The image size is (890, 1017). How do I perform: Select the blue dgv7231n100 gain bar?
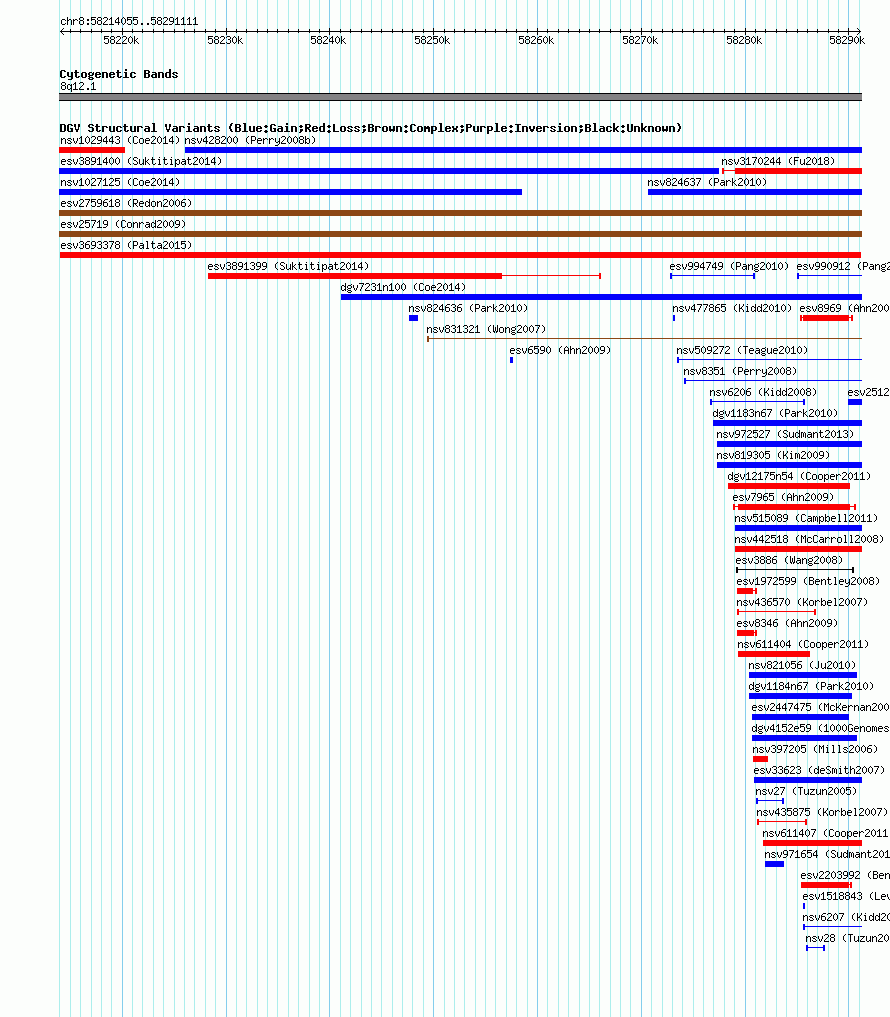[601, 297]
